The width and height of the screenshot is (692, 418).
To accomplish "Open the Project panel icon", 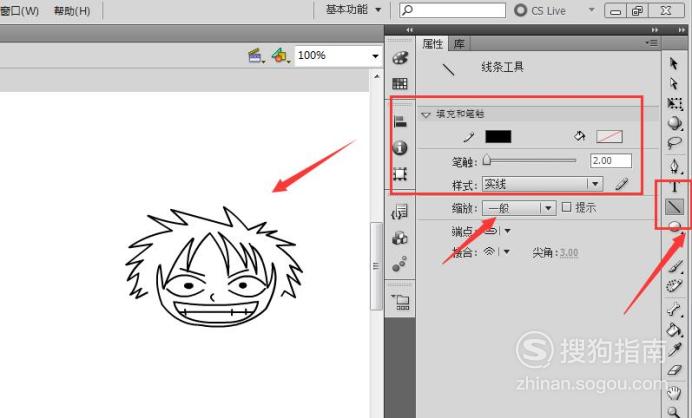I will (x=401, y=302).
